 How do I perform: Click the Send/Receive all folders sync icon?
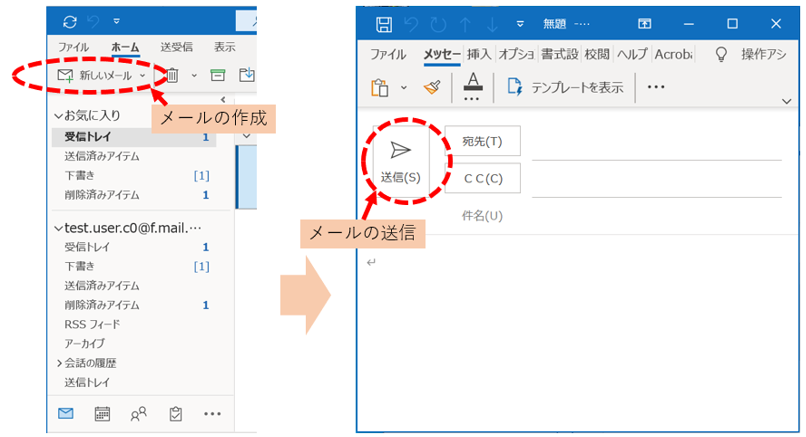(68, 21)
